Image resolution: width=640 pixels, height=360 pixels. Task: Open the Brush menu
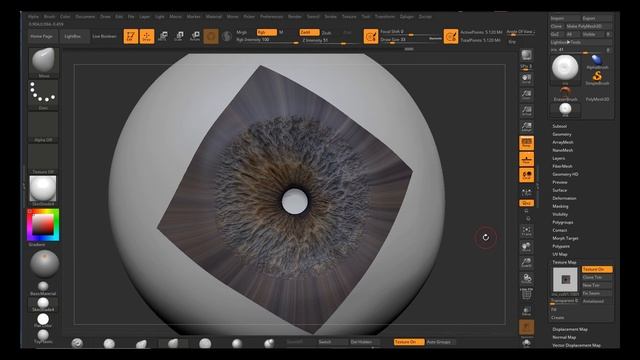[49, 17]
